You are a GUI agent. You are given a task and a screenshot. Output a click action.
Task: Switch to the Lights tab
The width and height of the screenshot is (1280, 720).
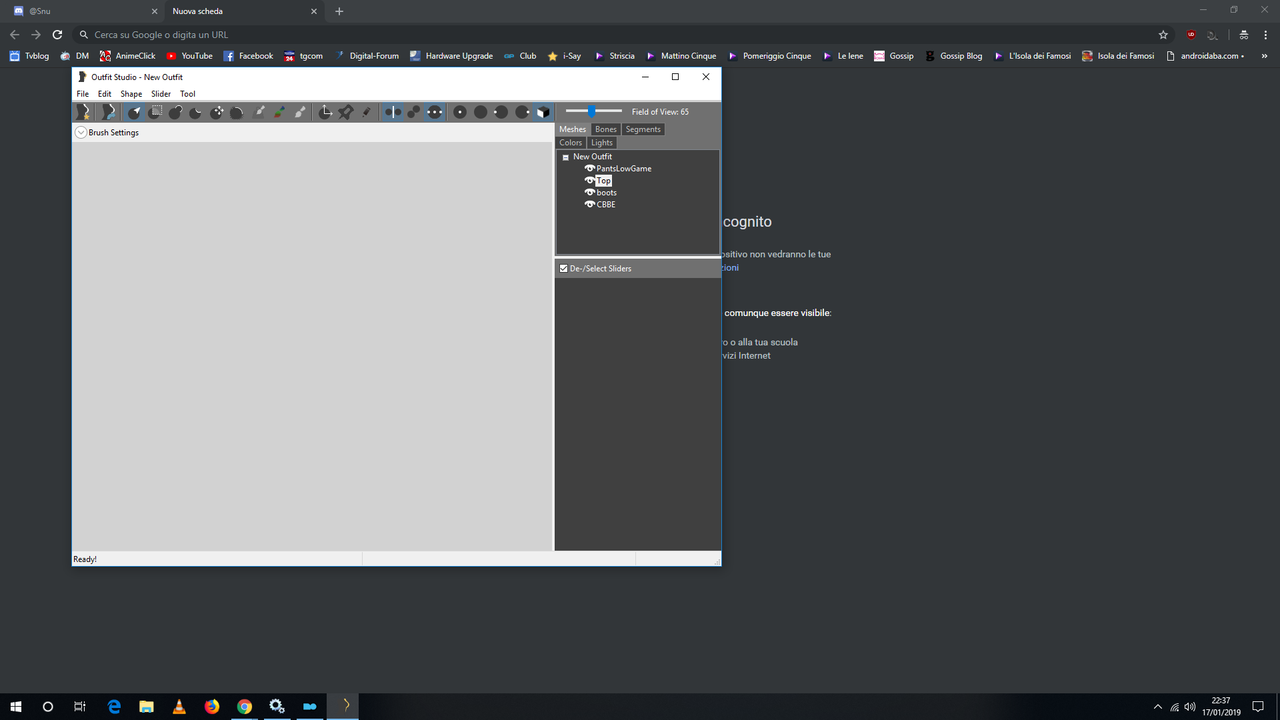[x=602, y=142]
